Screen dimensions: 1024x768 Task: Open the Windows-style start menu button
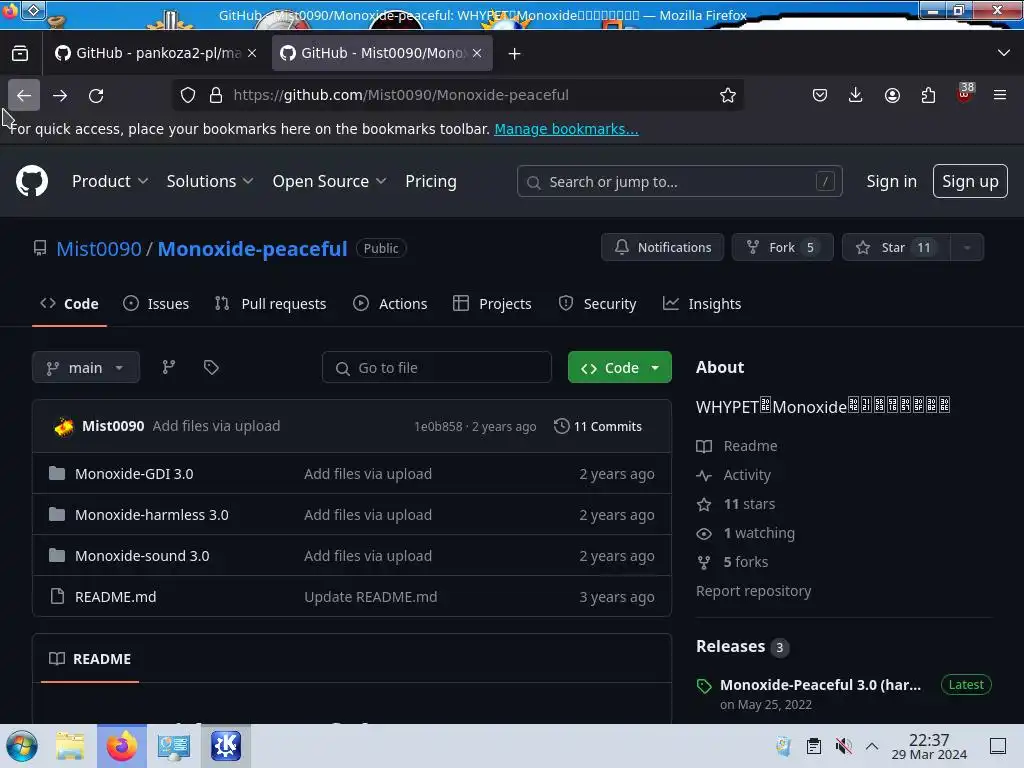click(22, 746)
